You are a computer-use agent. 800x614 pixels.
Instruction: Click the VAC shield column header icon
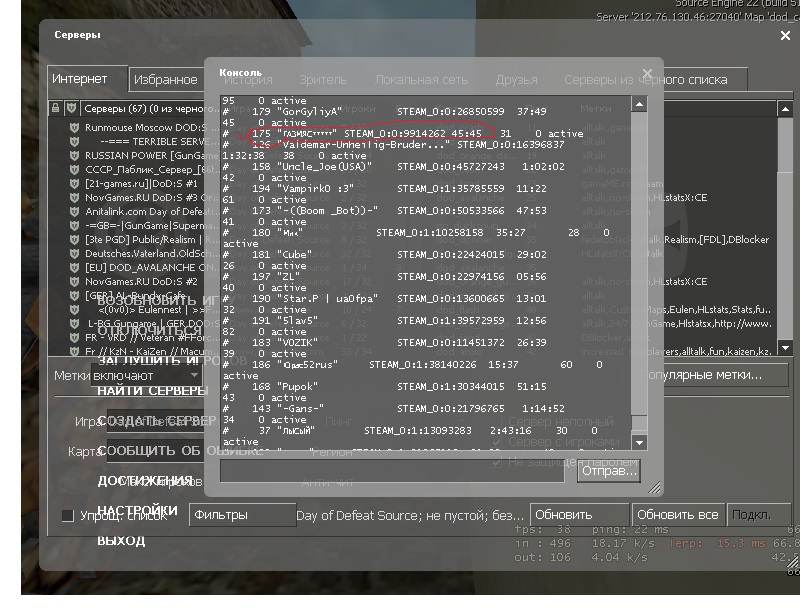pos(72,108)
